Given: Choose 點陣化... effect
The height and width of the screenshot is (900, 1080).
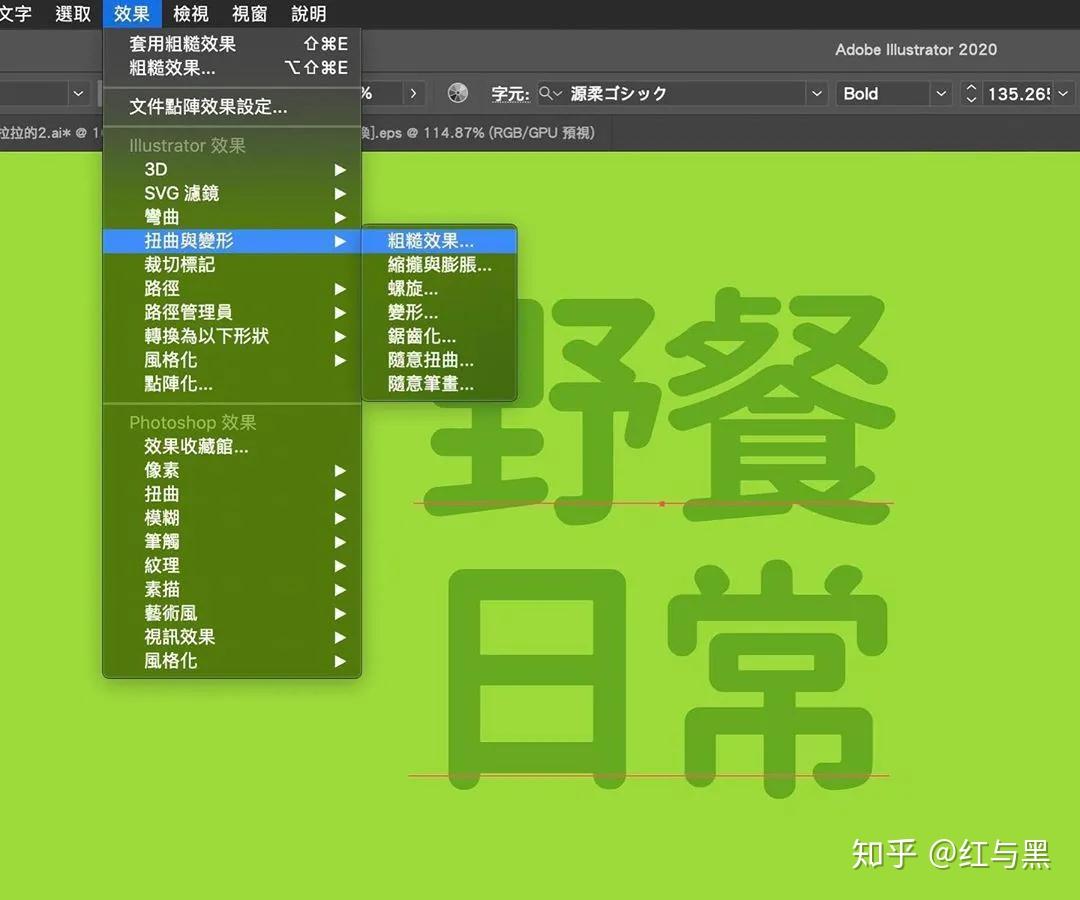Looking at the screenshot, I should [232, 384].
